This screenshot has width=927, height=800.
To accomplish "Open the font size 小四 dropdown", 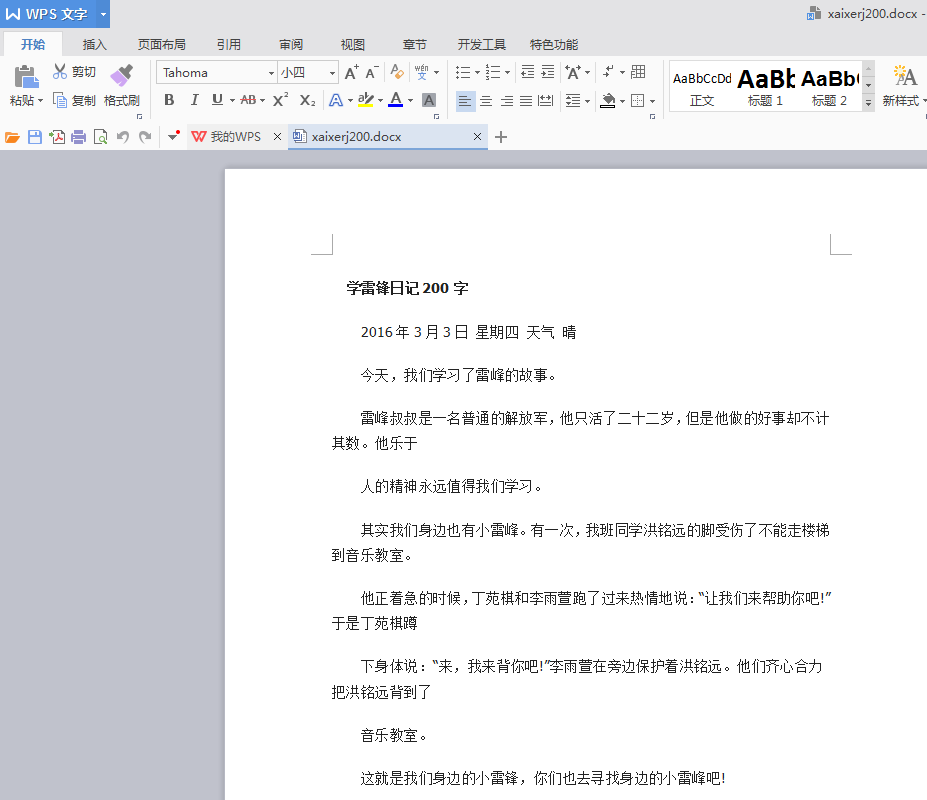I will click(x=333, y=73).
